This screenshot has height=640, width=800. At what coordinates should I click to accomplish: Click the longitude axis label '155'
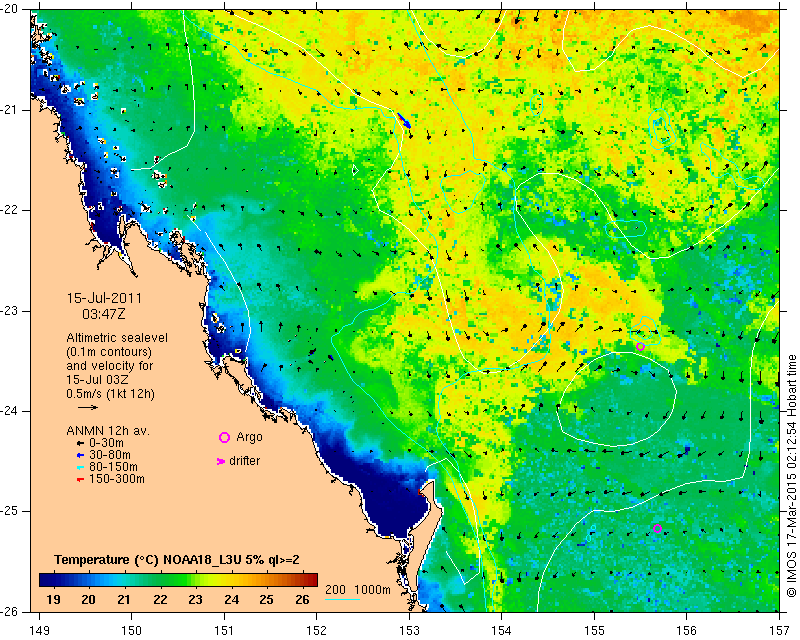point(594,631)
